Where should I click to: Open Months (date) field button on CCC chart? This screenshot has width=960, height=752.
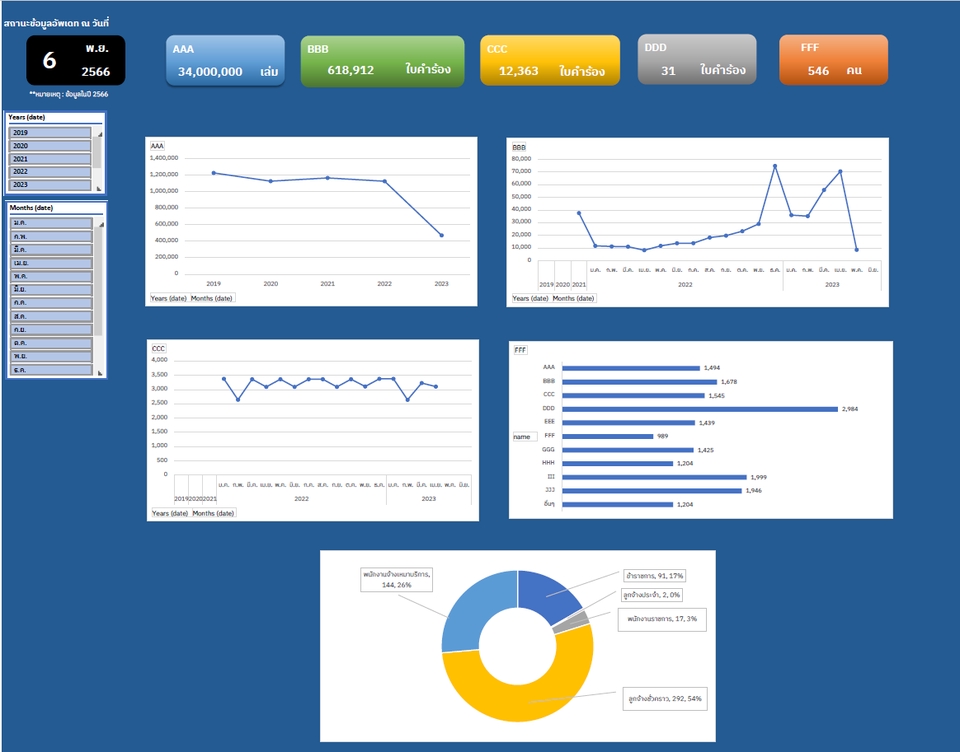pos(213,513)
